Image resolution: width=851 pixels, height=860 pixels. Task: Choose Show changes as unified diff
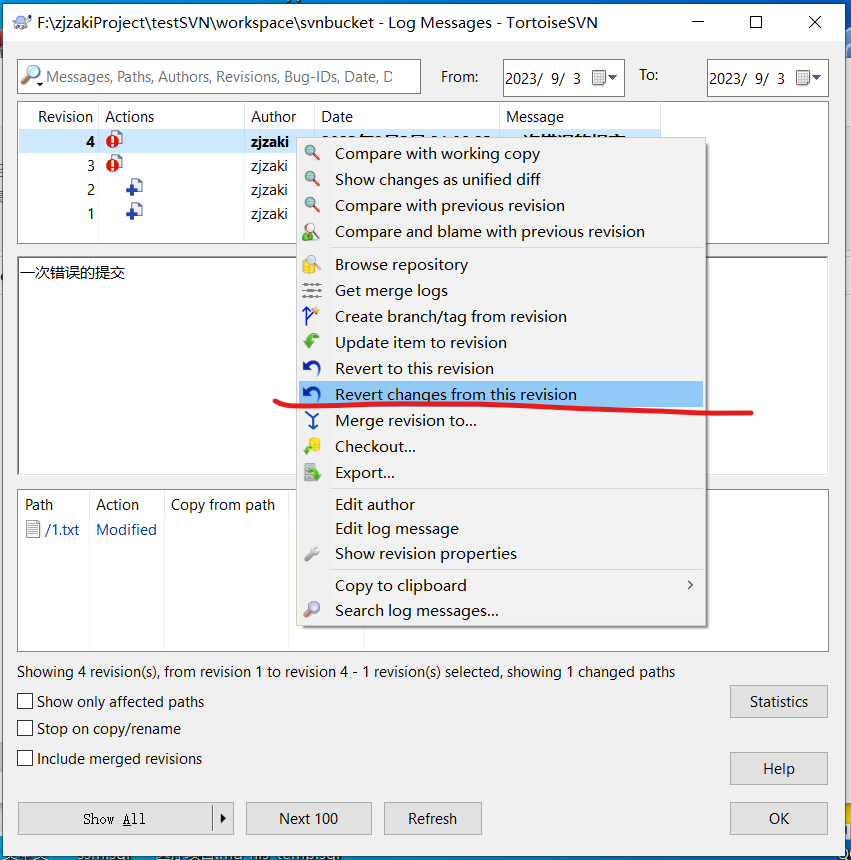(x=501, y=179)
